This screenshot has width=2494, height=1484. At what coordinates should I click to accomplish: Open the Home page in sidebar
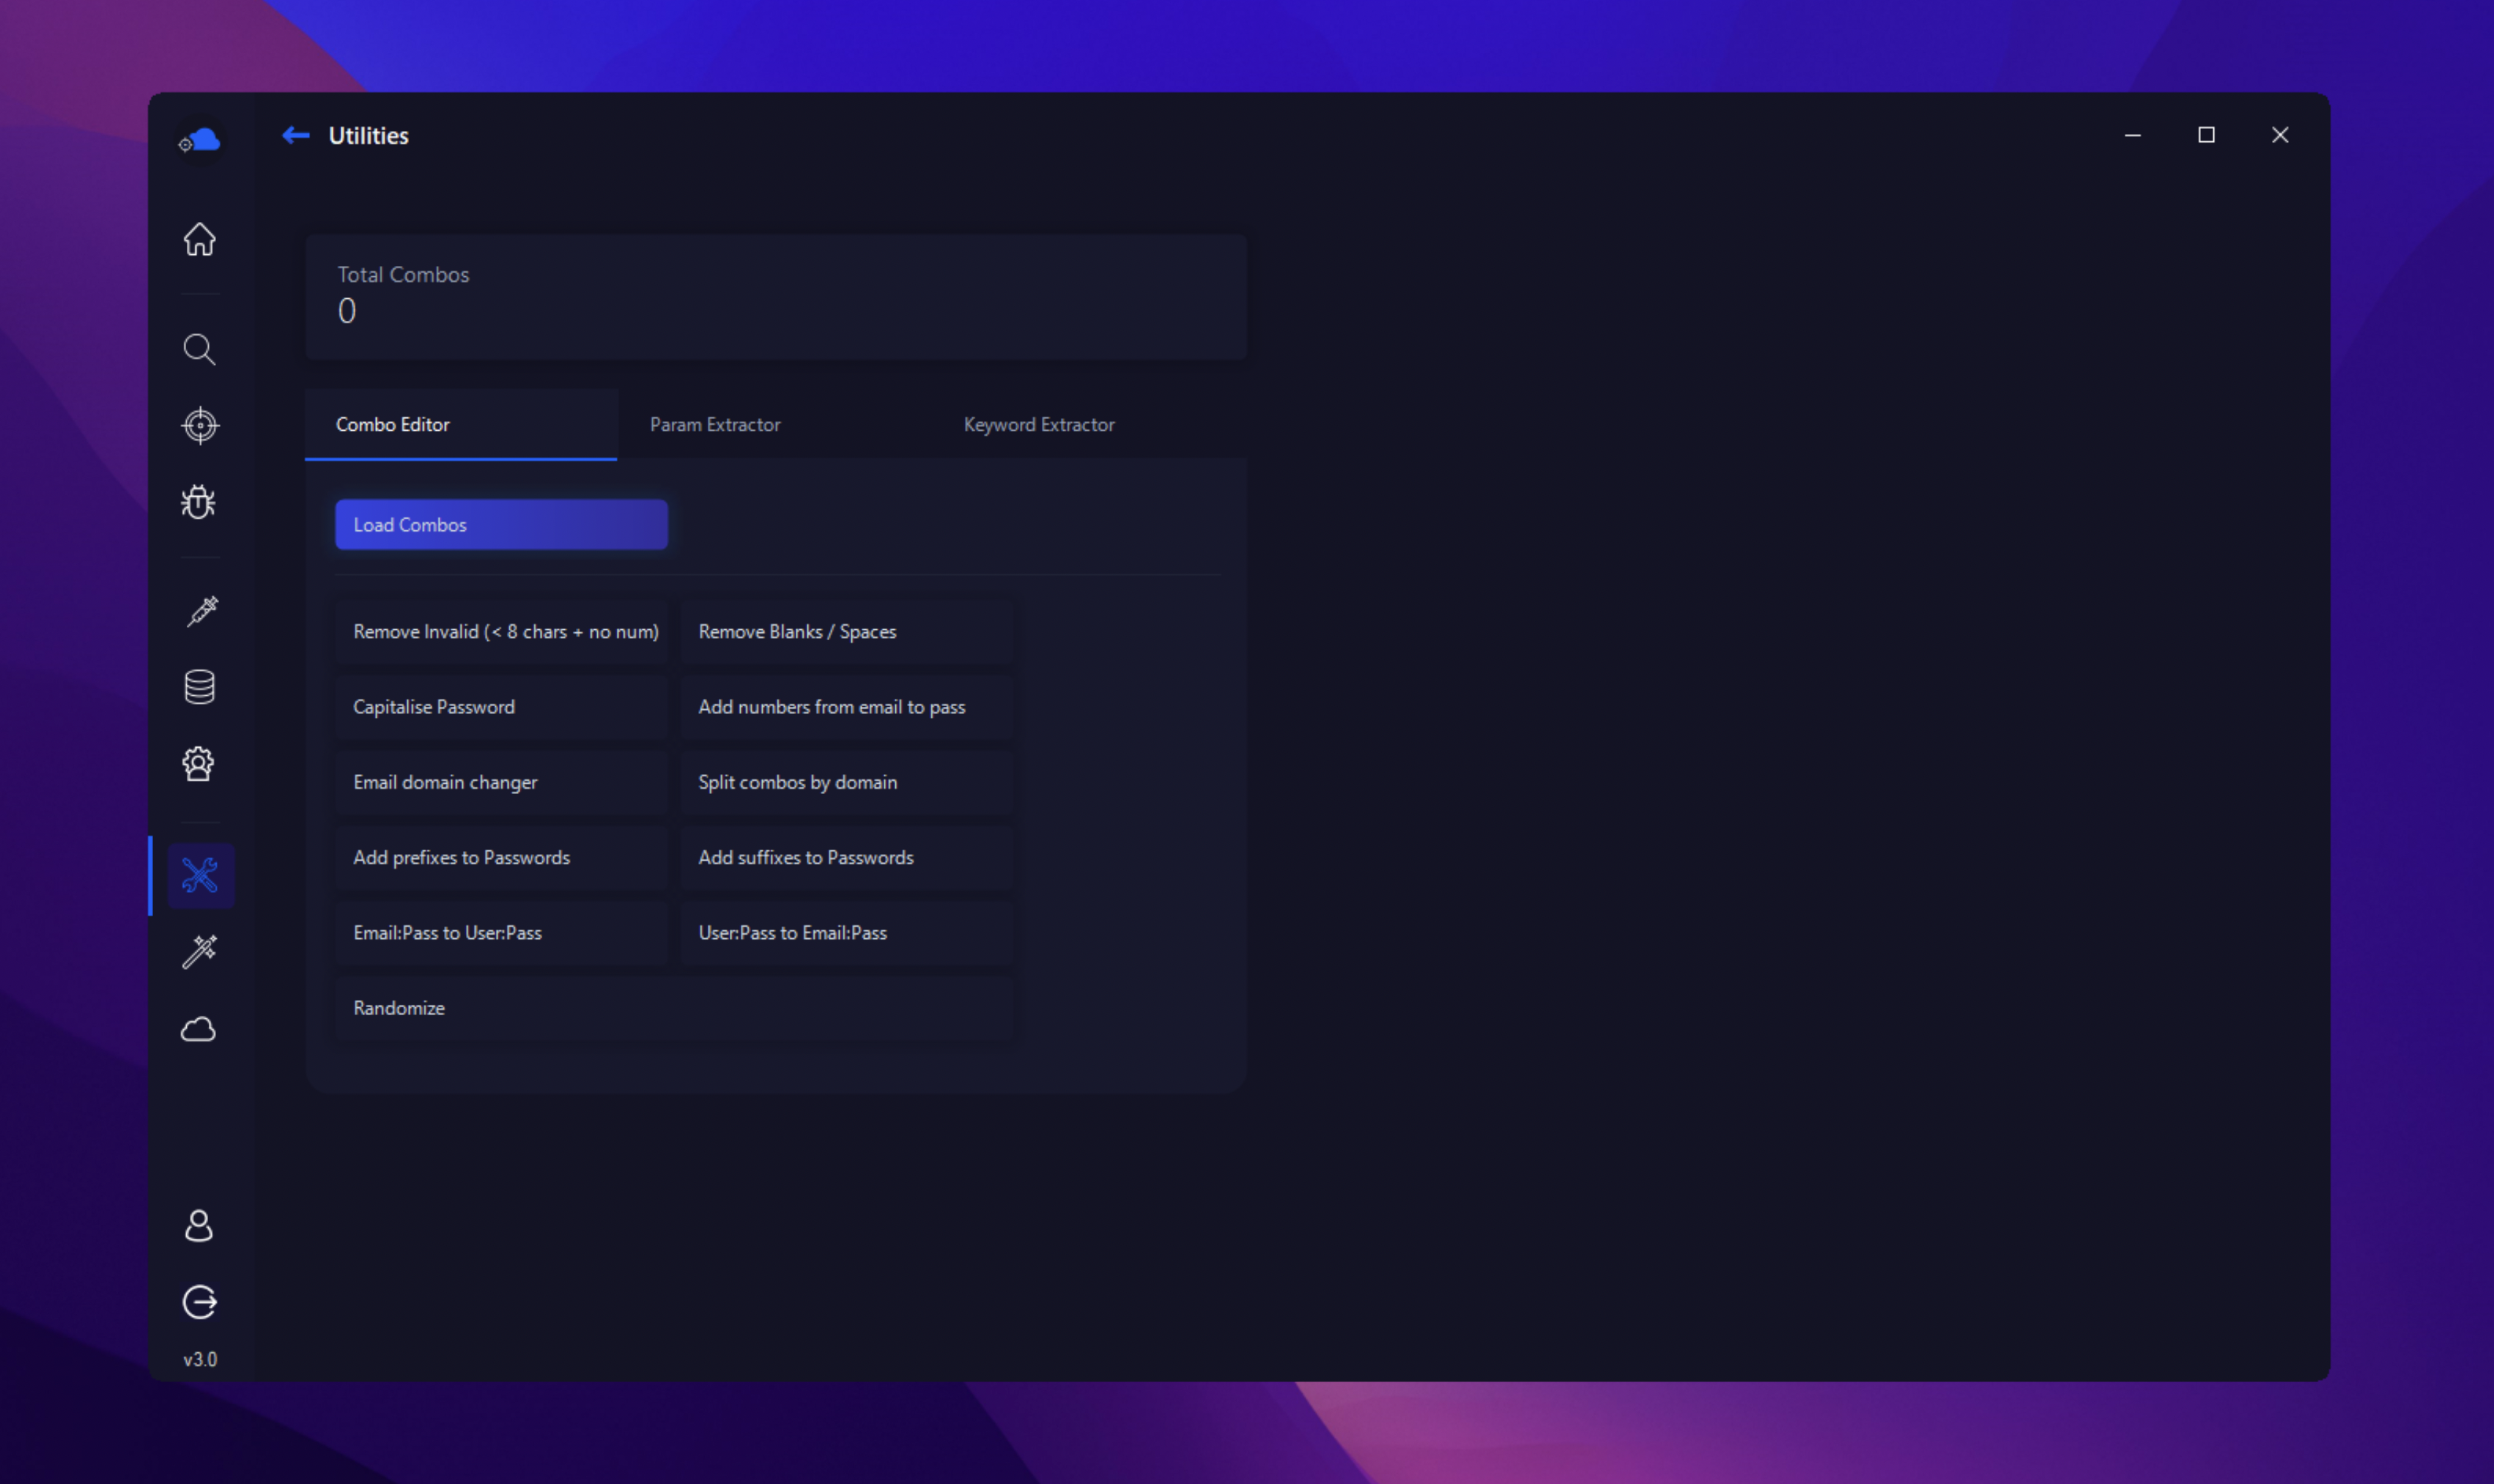199,240
